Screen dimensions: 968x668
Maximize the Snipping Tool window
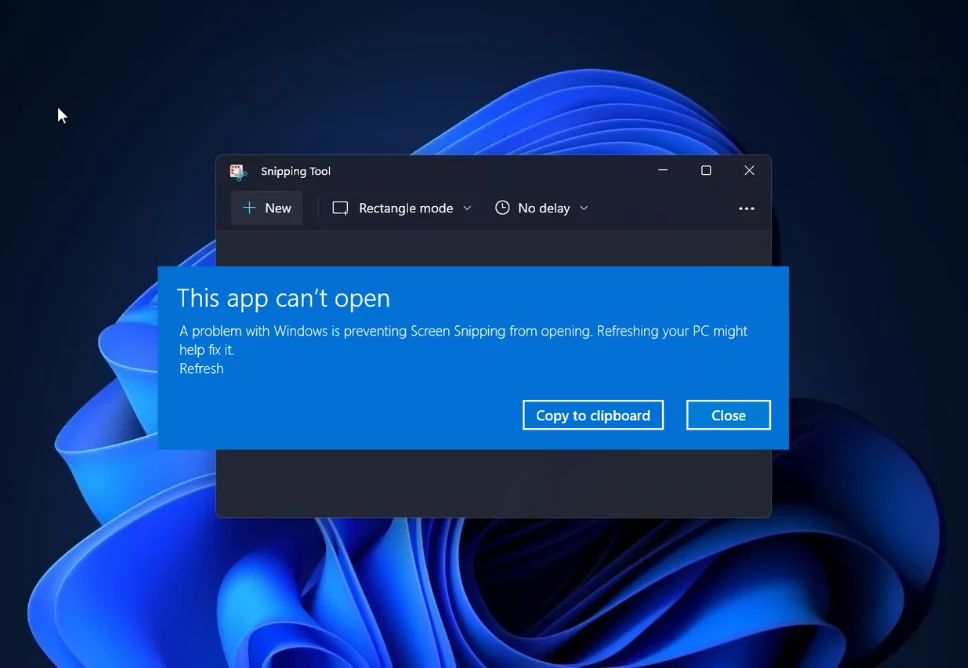pyautogui.click(x=706, y=170)
